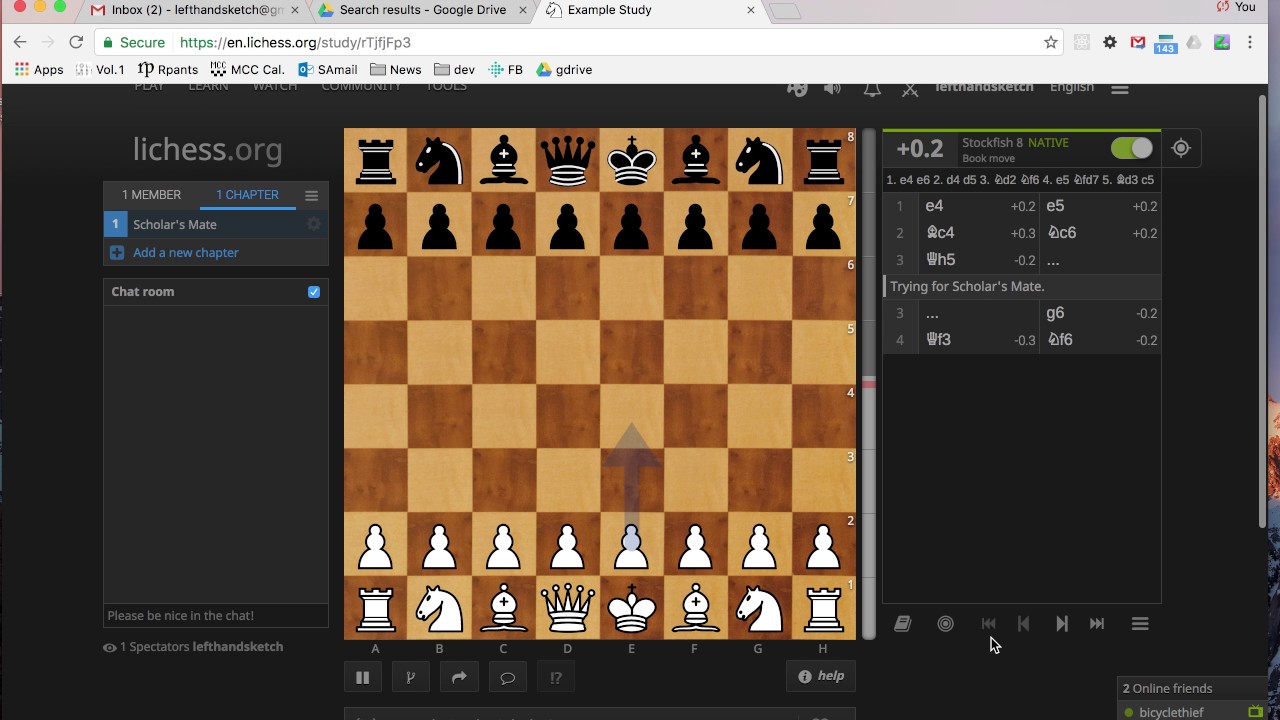Viewport: 1280px width, 720px height.
Task: Step back one move
Action: [1024, 624]
